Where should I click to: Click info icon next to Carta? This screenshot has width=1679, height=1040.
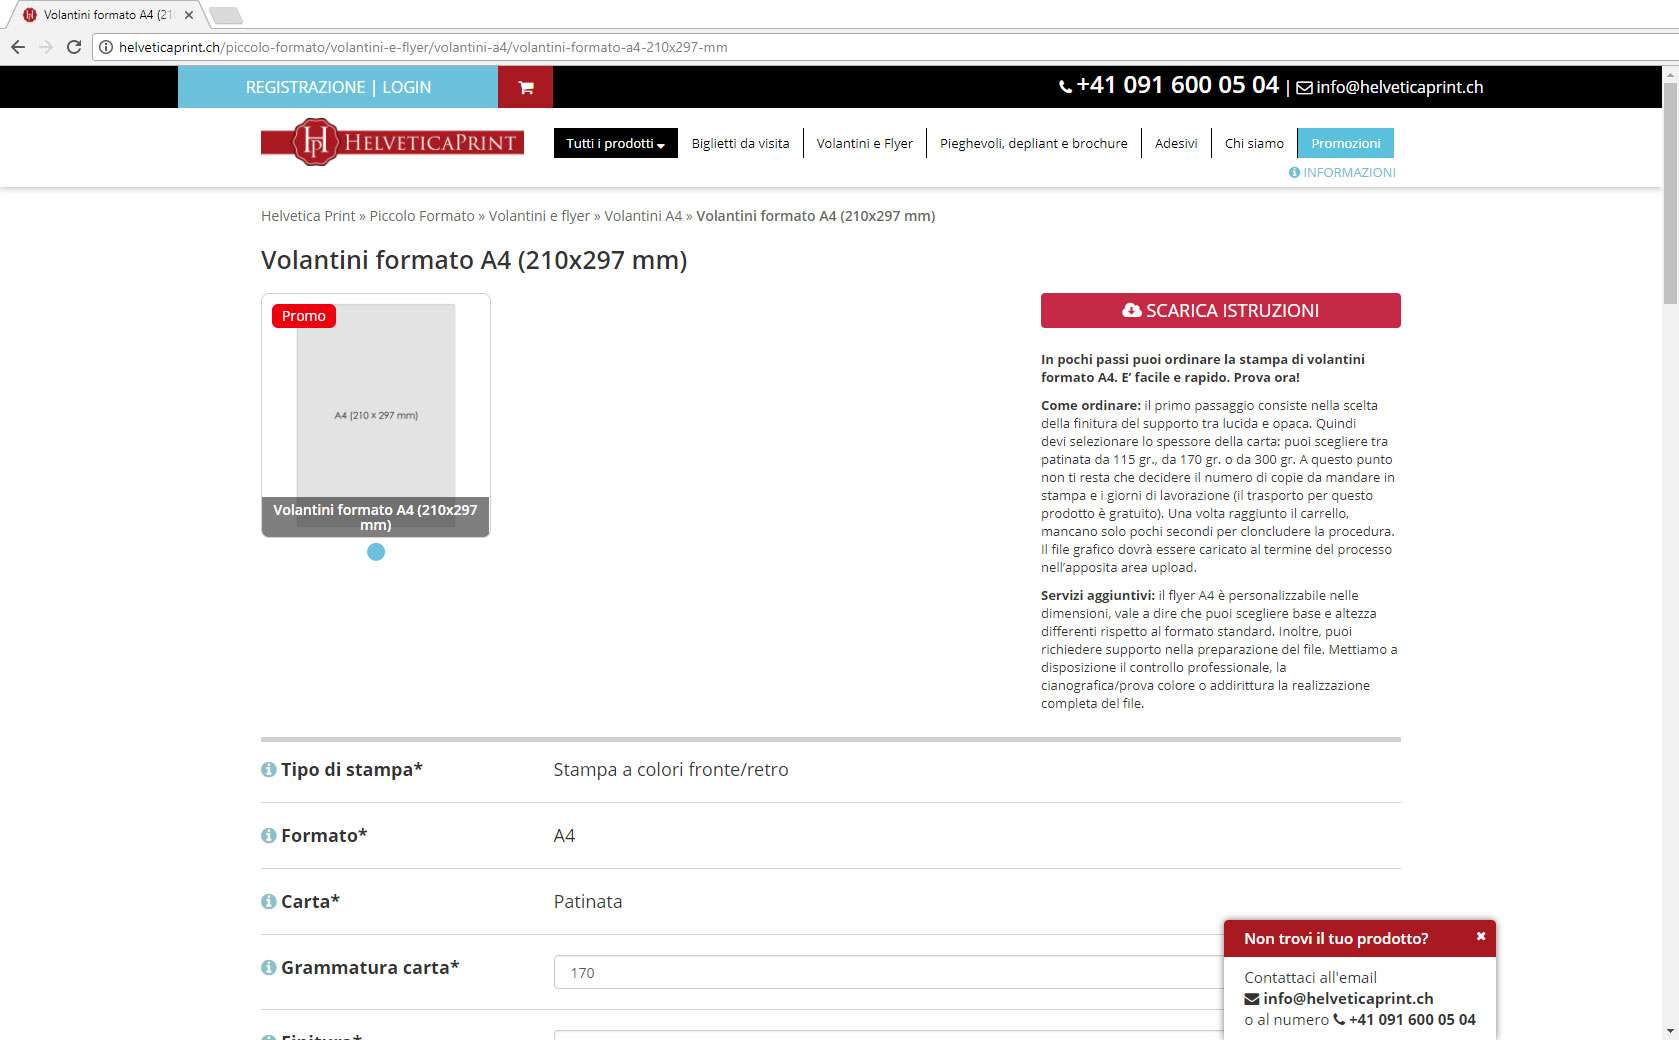pyautogui.click(x=268, y=902)
